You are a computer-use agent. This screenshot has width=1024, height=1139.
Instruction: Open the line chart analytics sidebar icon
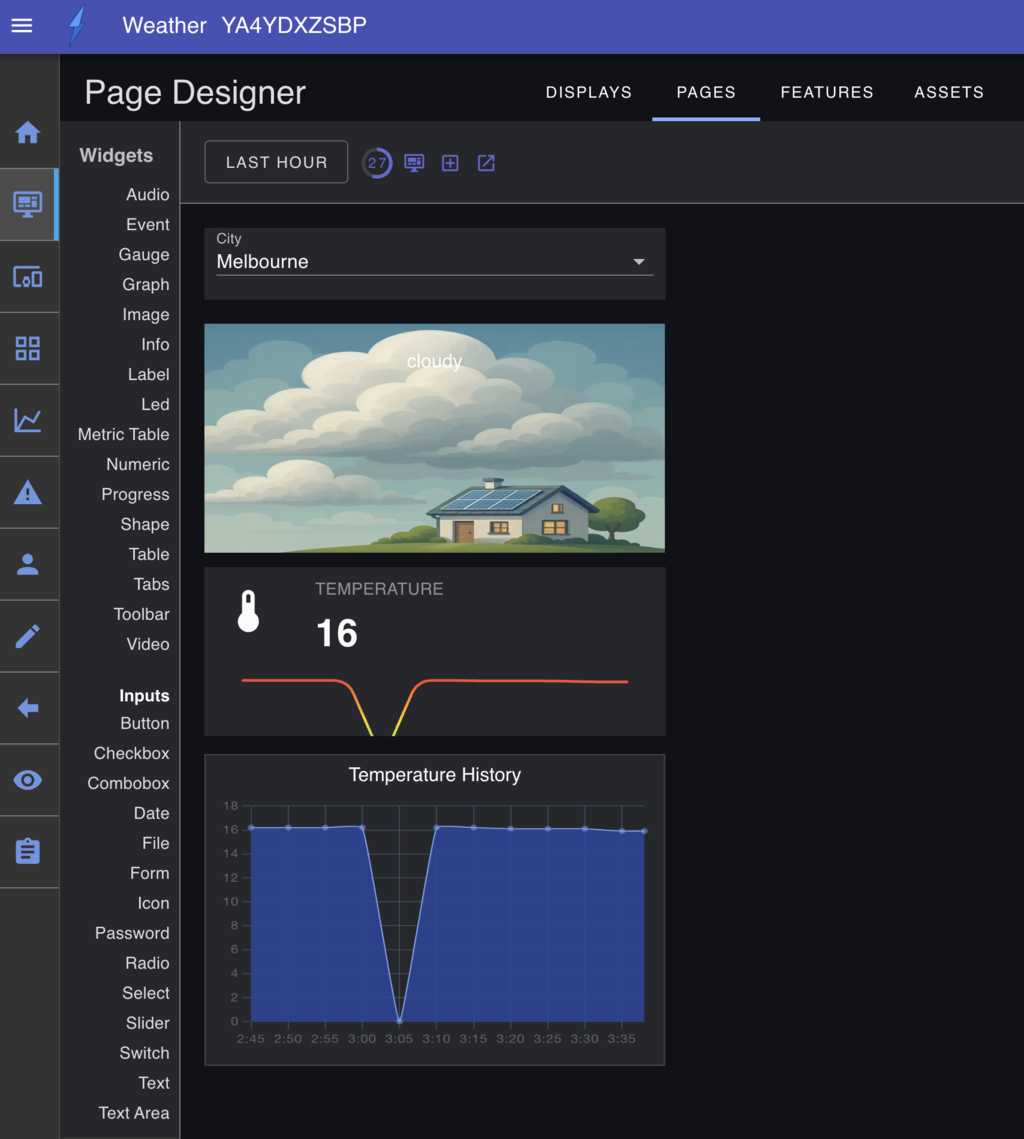click(x=28, y=420)
